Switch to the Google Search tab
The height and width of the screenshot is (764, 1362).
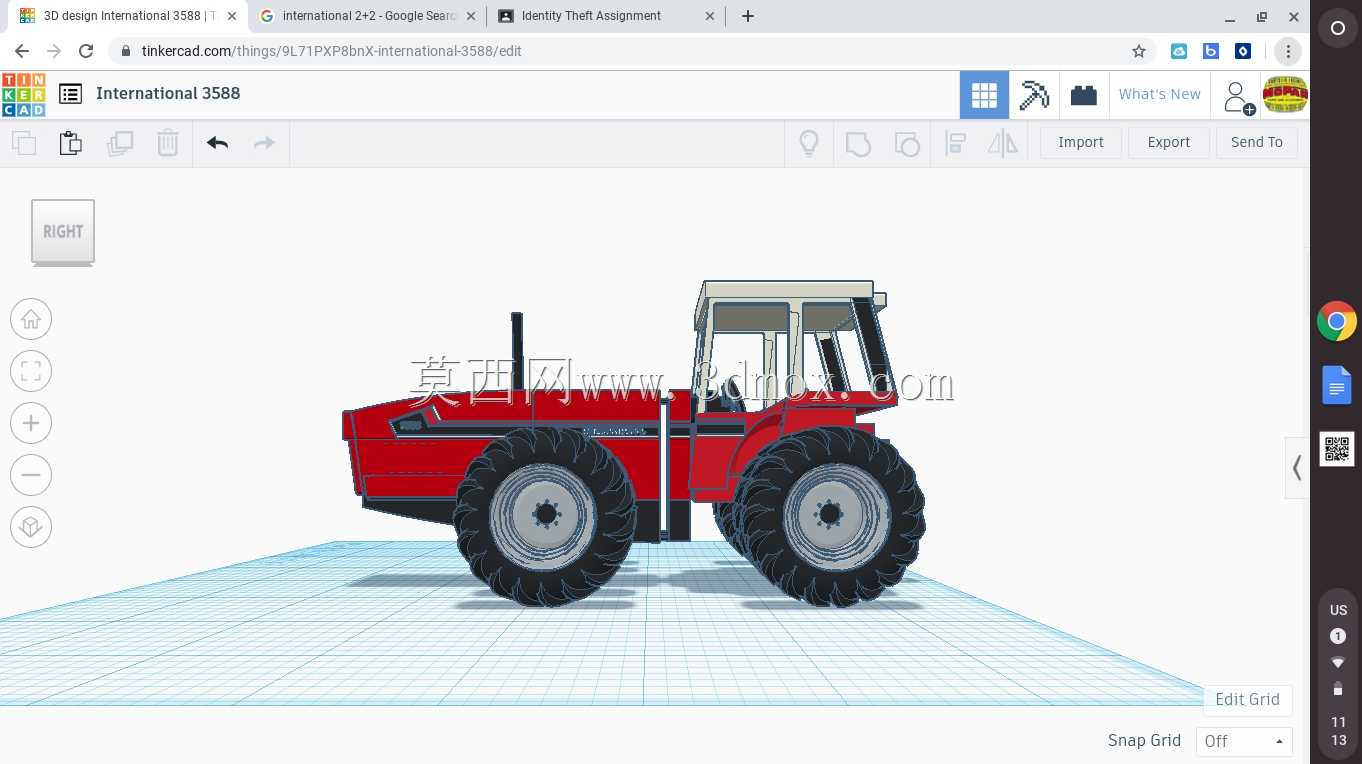pos(367,16)
